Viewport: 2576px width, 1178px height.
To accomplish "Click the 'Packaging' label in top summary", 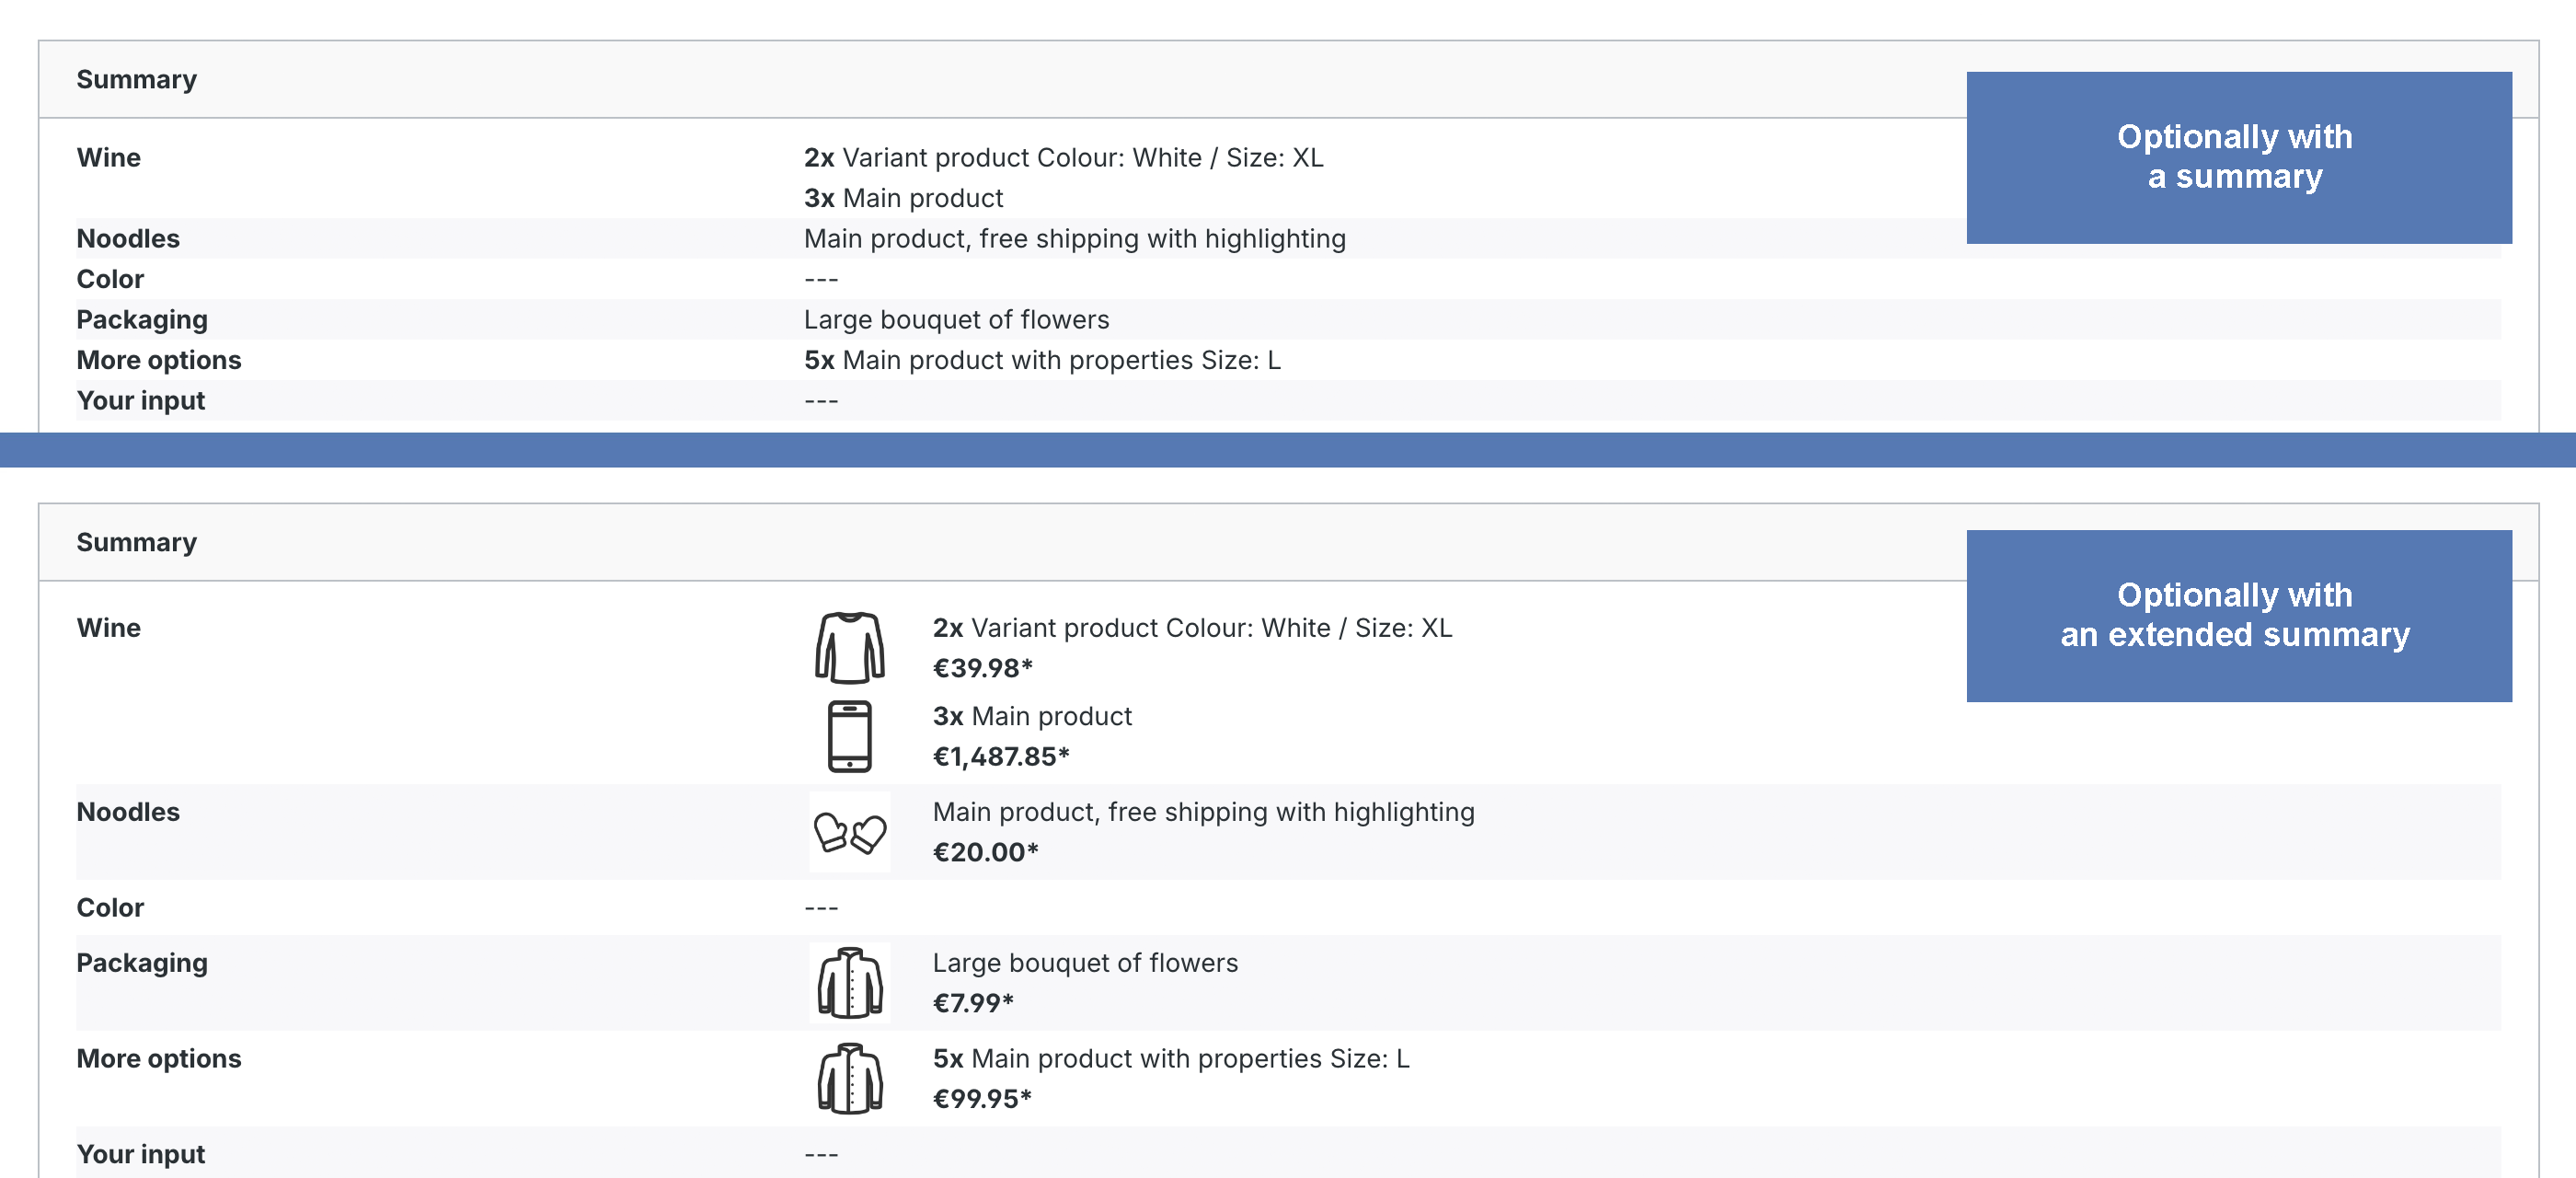I will [x=142, y=320].
